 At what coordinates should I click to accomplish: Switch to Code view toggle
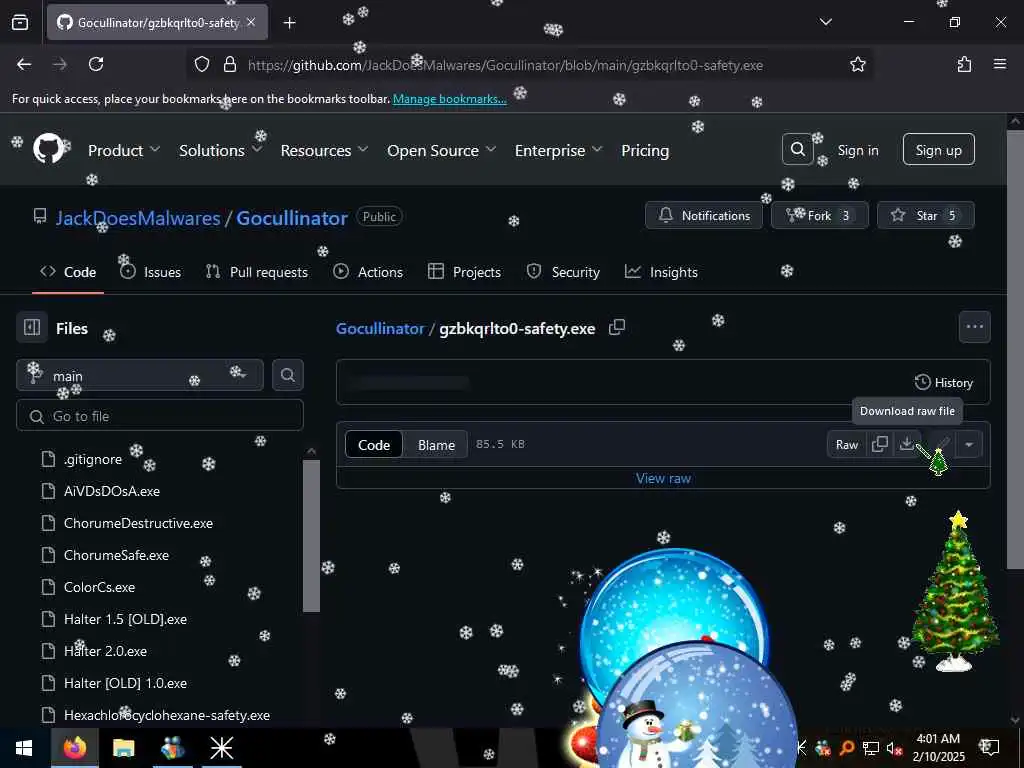point(374,445)
